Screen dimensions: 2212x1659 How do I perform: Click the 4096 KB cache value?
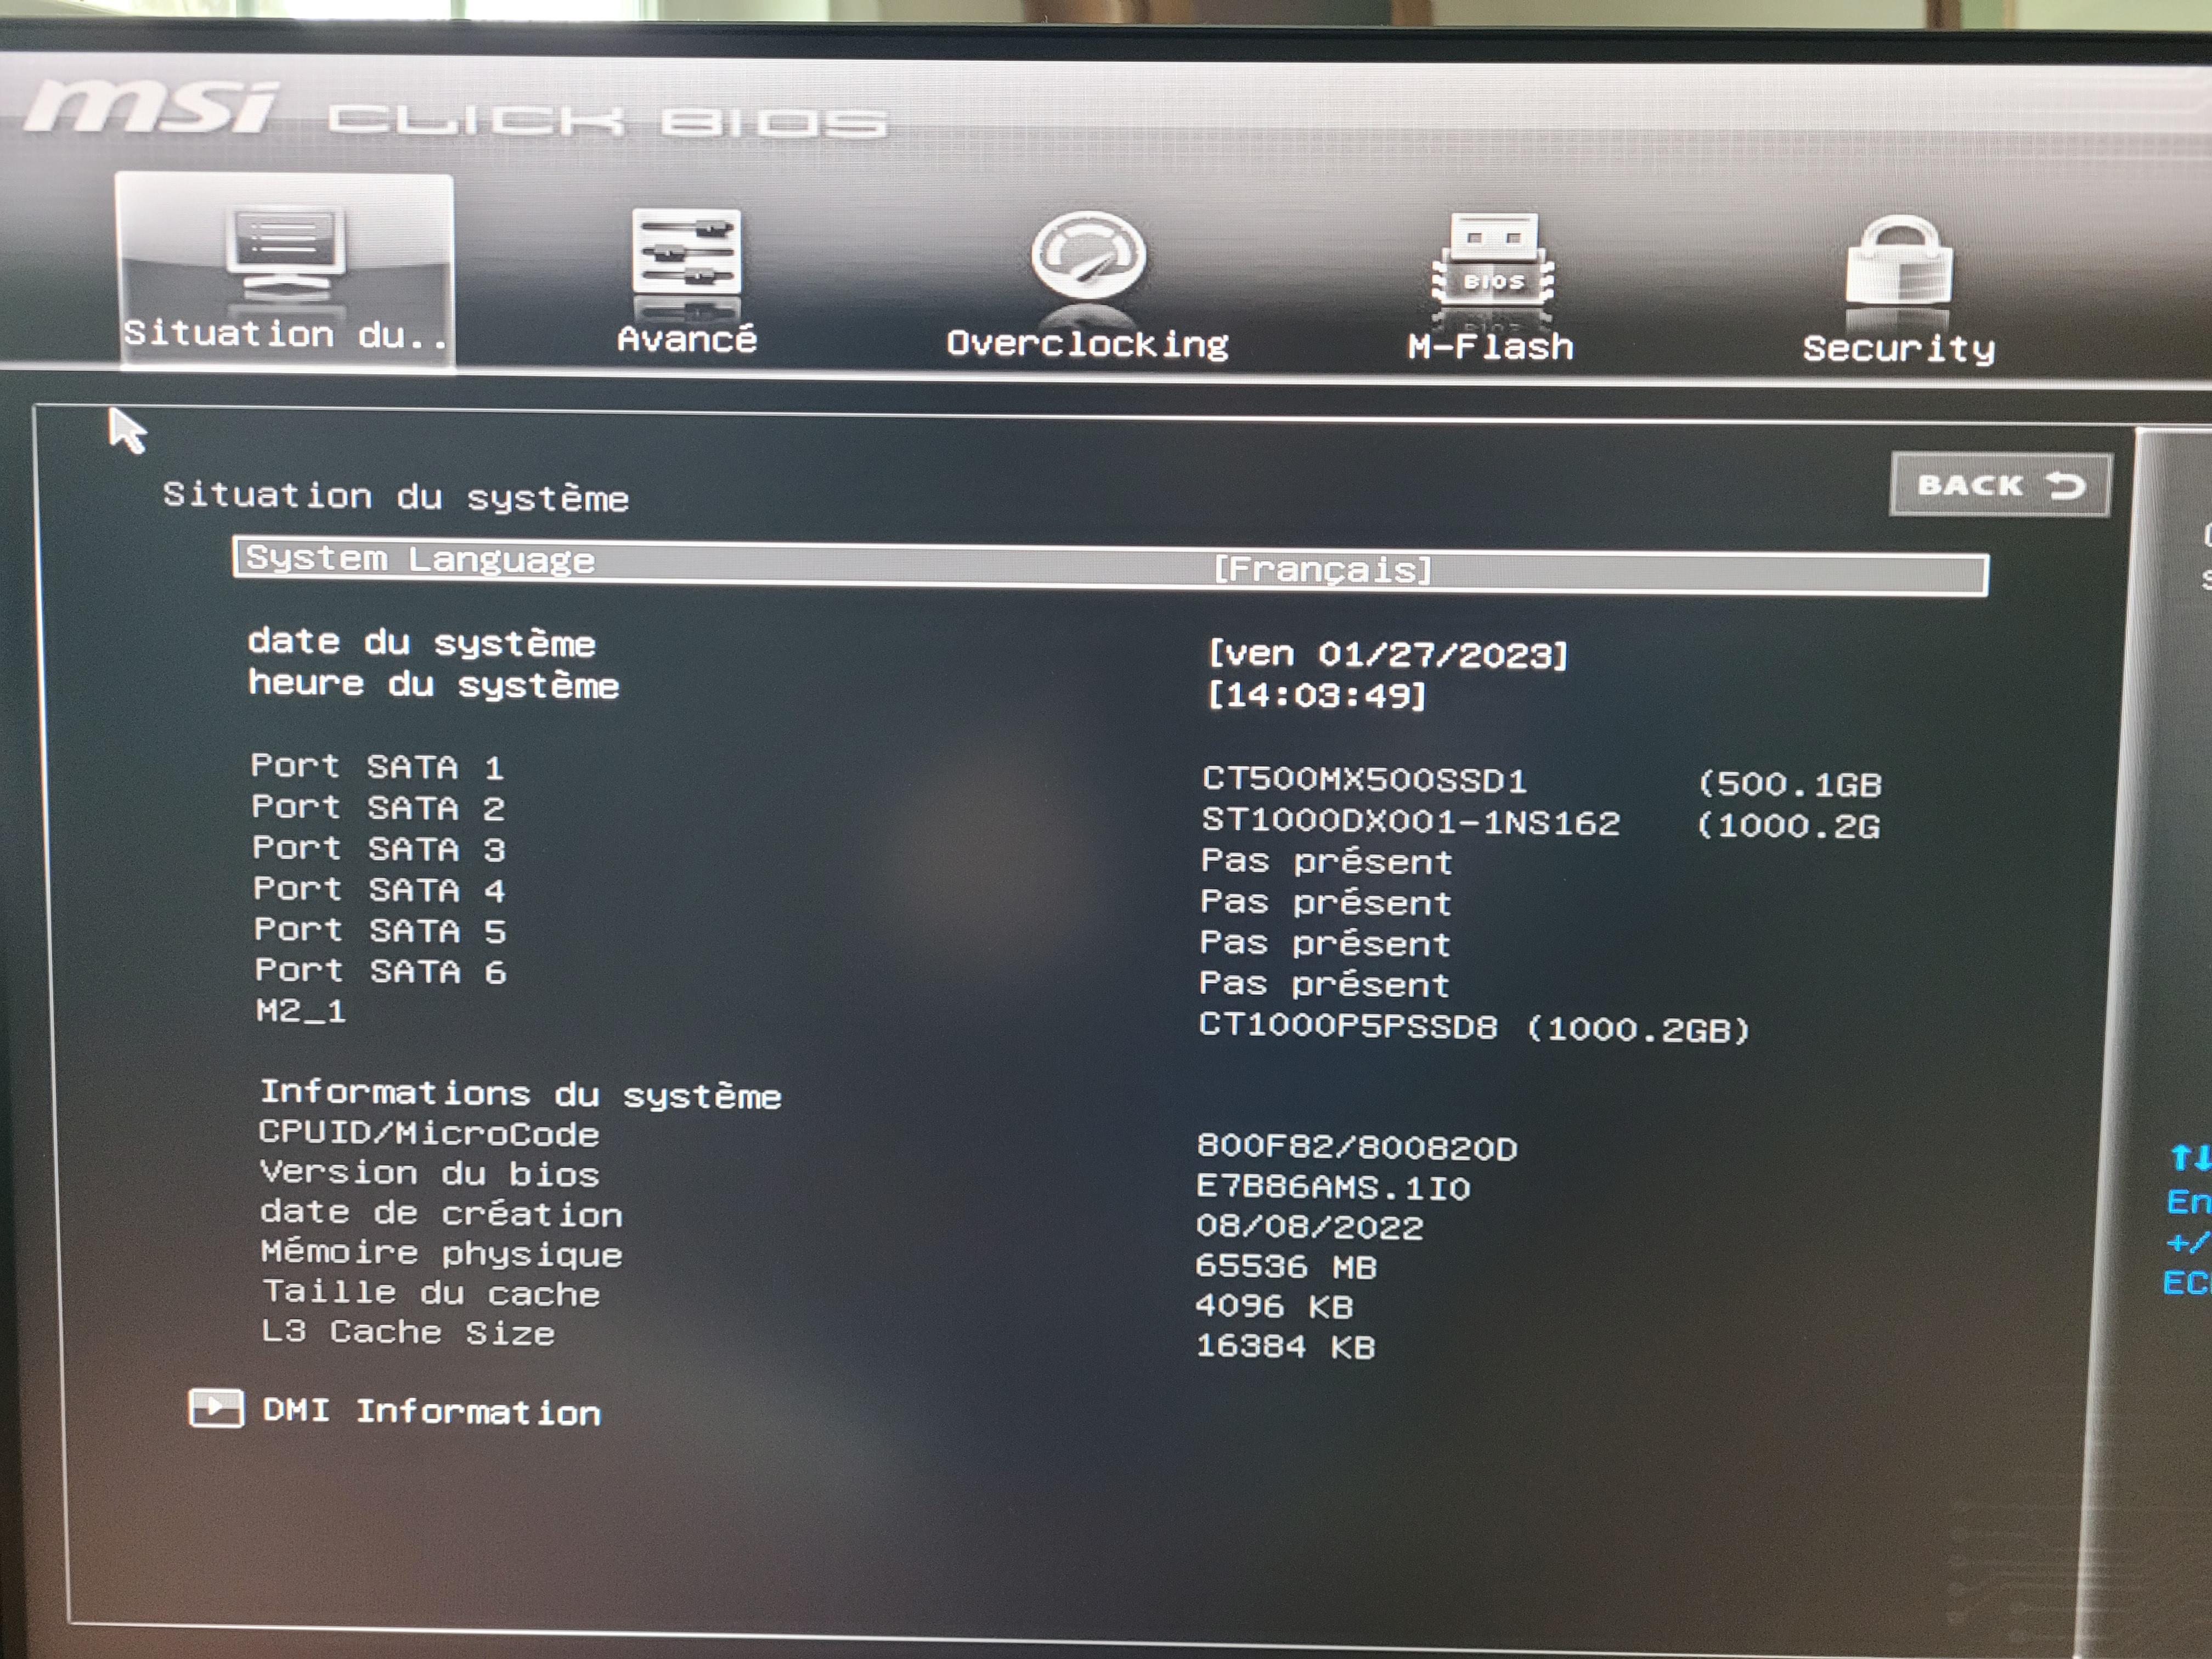pos(1274,1306)
